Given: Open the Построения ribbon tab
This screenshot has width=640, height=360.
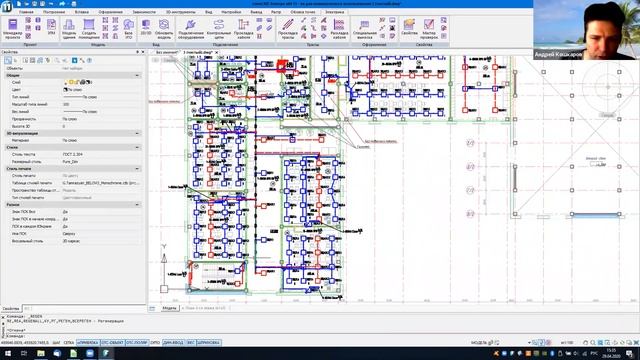Looking at the screenshot, I should (54, 12).
